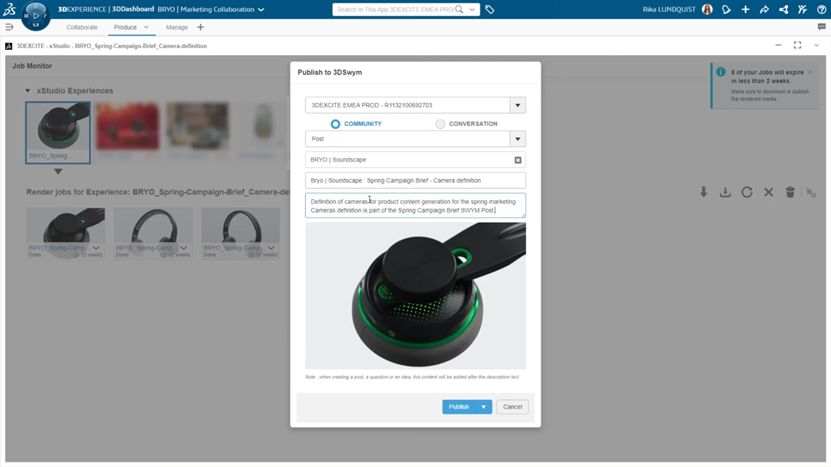Open the third render job's dropdown chevron
The image size is (831, 467).
point(271,248)
